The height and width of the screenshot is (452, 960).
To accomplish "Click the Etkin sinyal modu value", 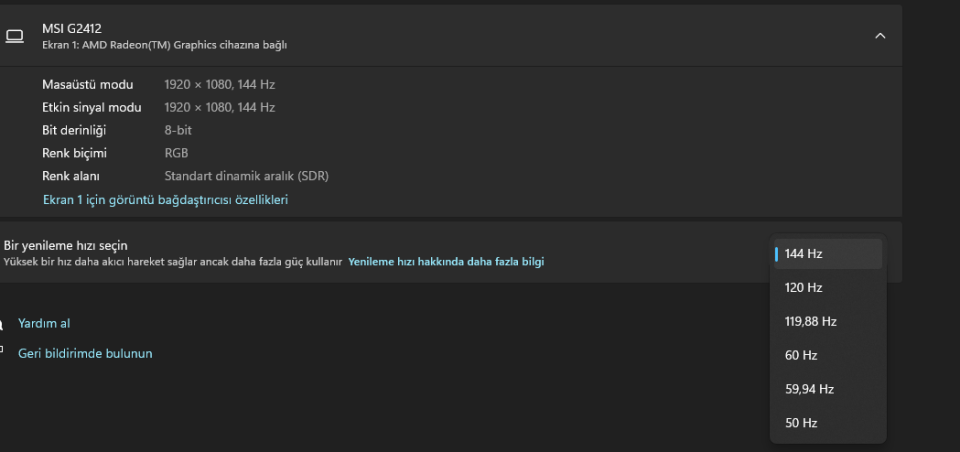I will (x=219, y=108).
